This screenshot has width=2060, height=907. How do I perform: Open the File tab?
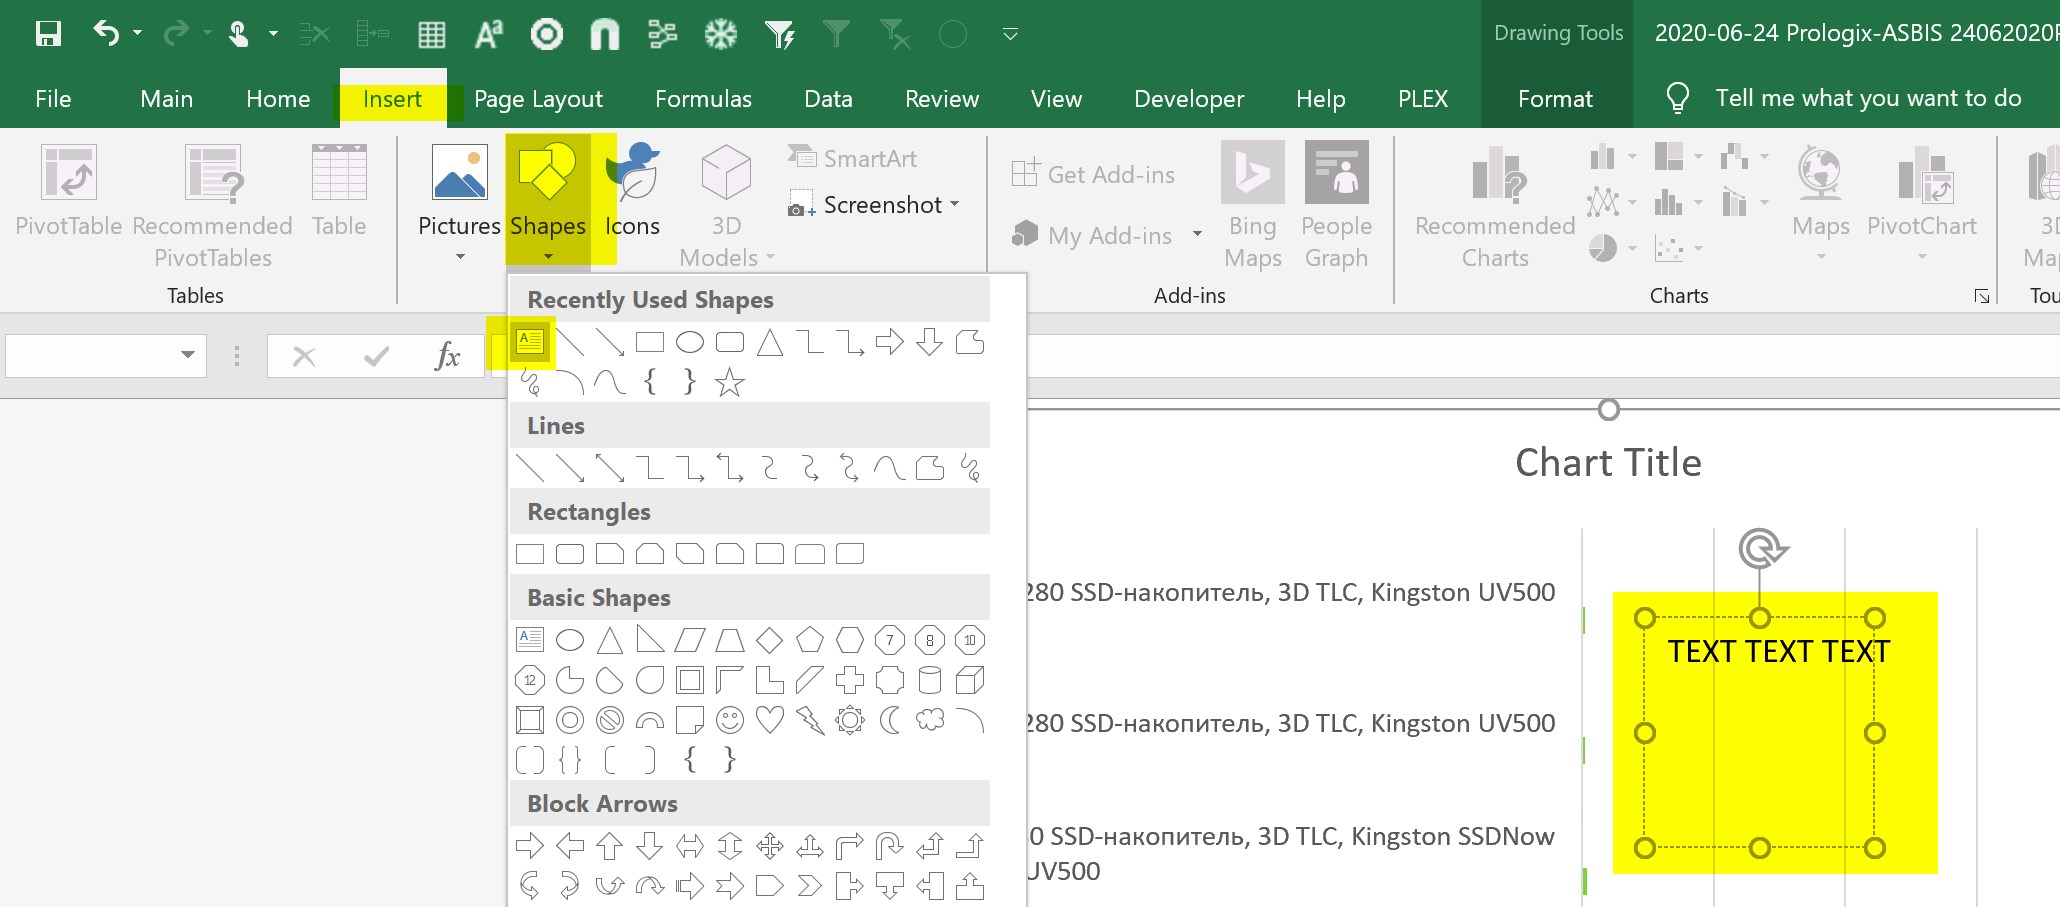click(53, 99)
